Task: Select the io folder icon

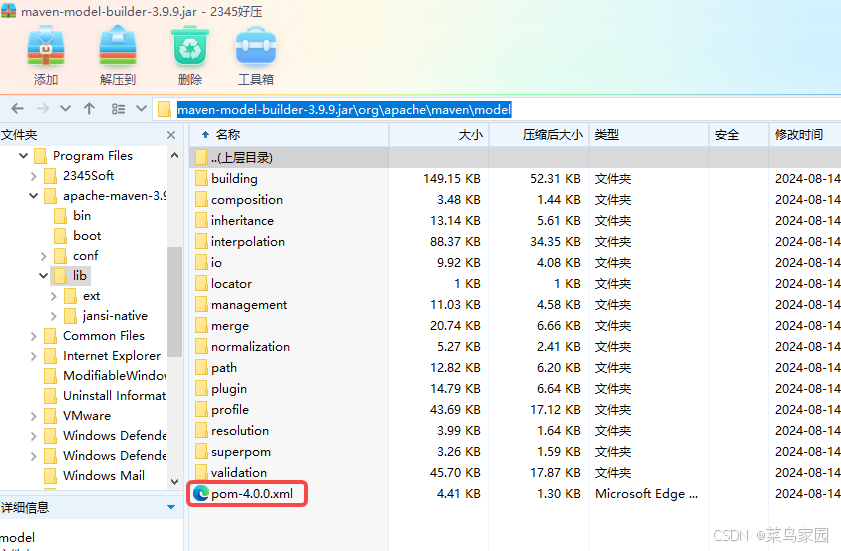Action: click(x=201, y=262)
